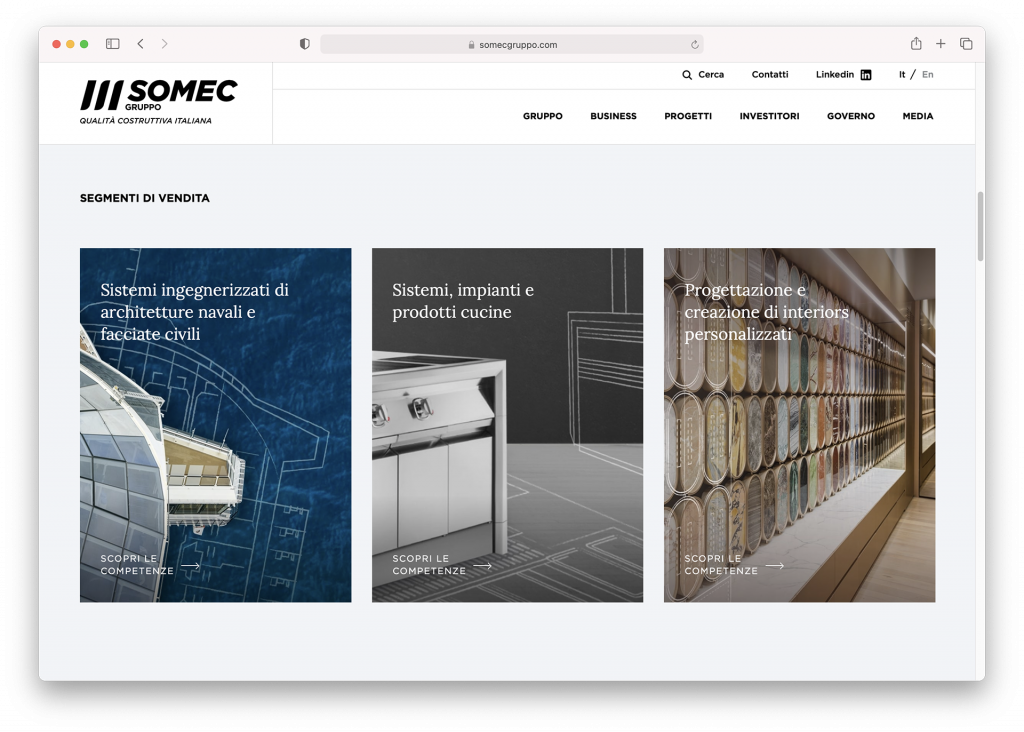The height and width of the screenshot is (732, 1024).
Task: Add a new tab with the plus icon
Action: (940, 44)
